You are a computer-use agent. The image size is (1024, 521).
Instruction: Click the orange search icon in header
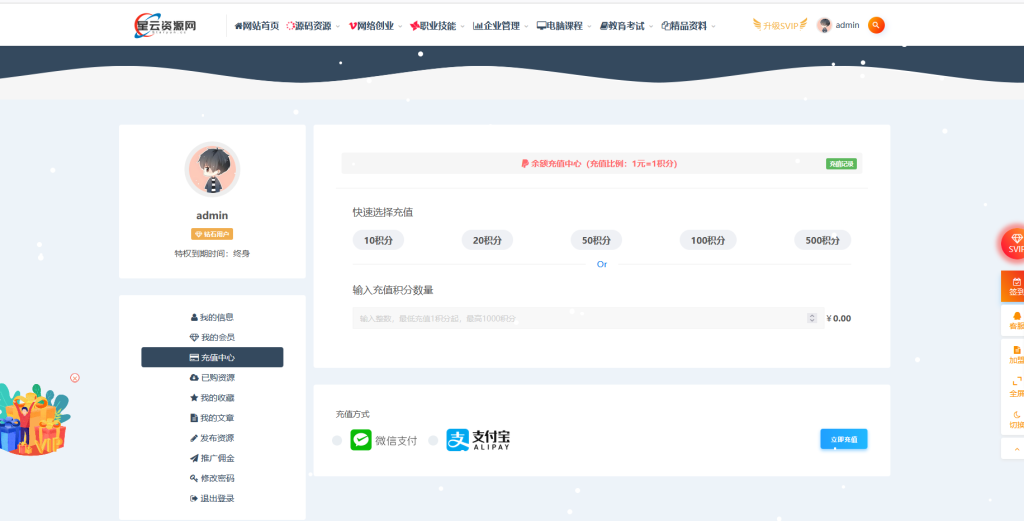[876, 25]
